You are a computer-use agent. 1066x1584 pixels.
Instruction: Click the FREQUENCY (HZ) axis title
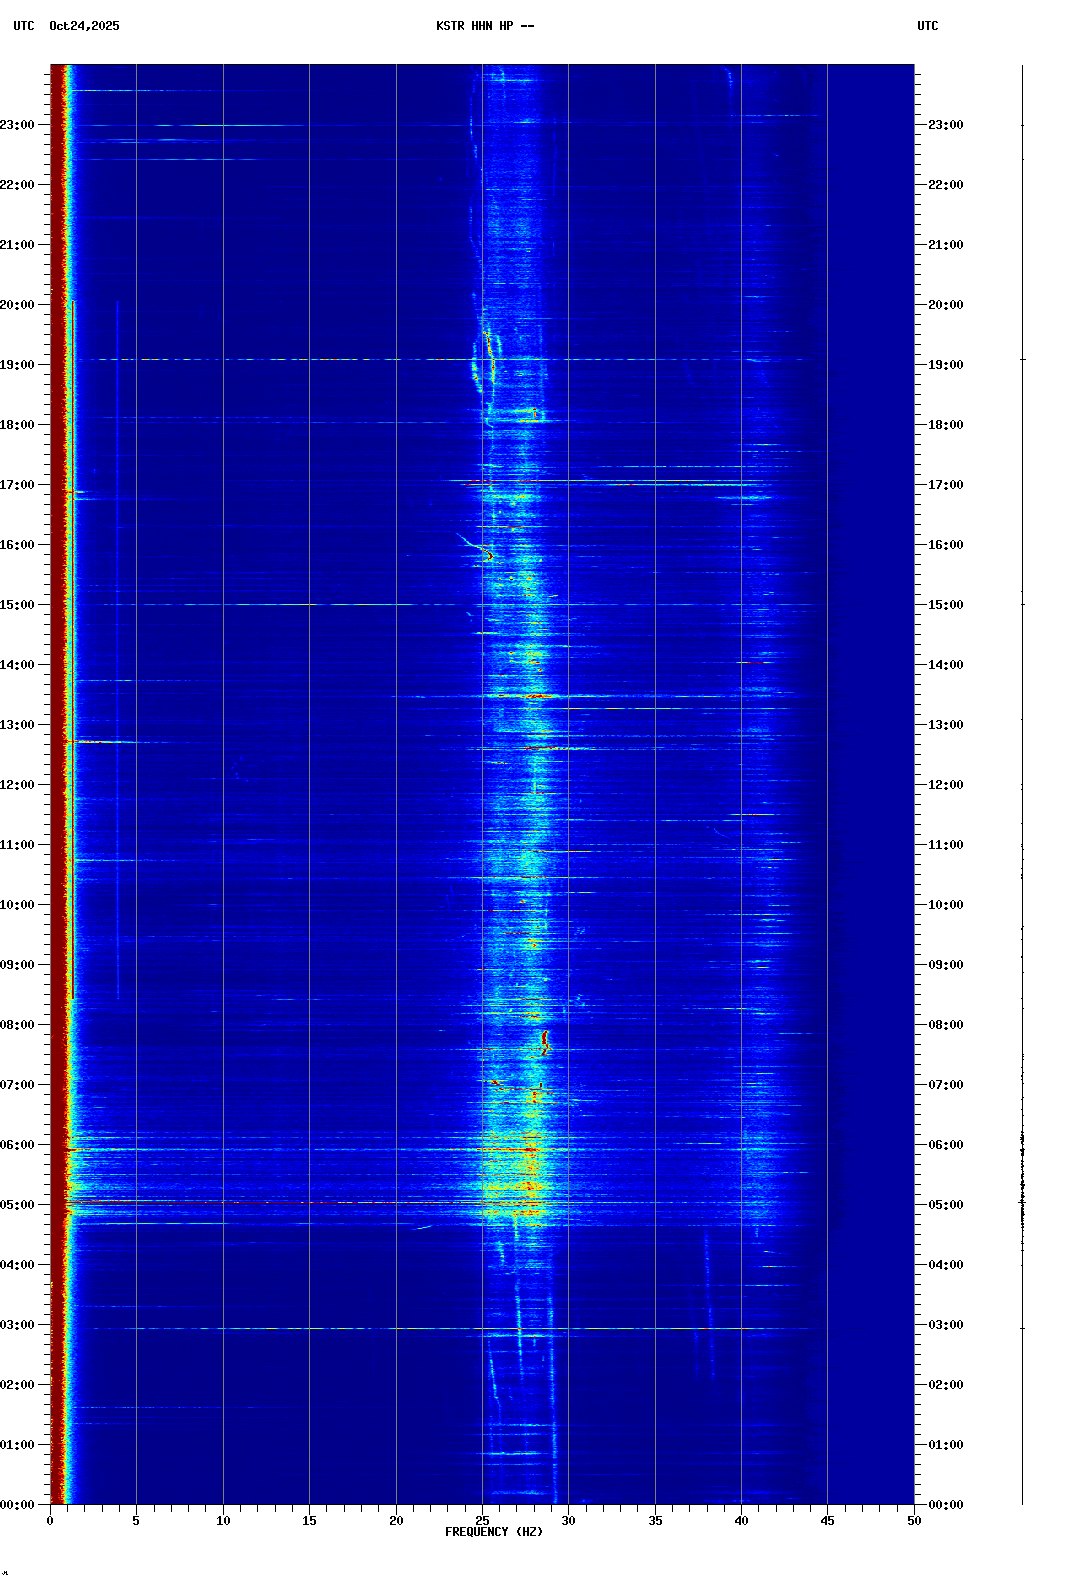coord(493,1532)
